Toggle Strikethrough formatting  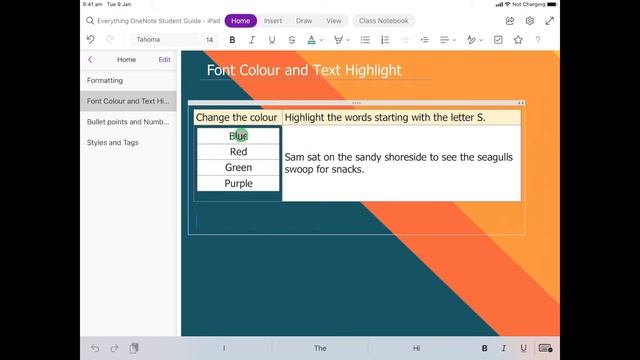point(291,40)
